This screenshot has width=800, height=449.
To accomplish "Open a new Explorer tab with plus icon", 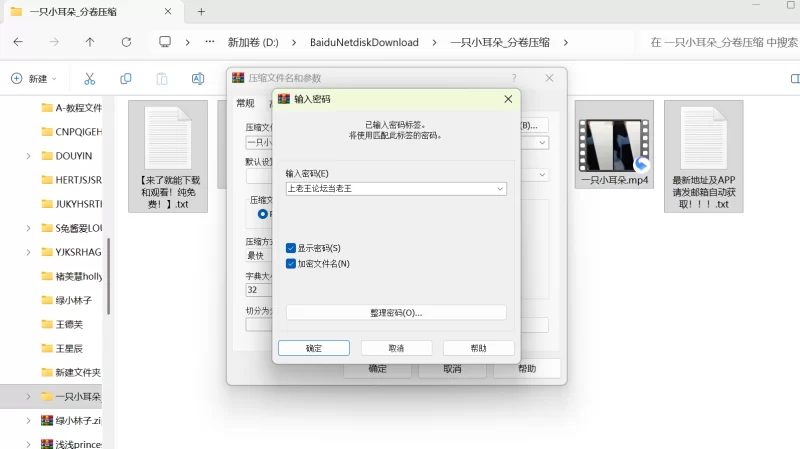I will point(201,12).
